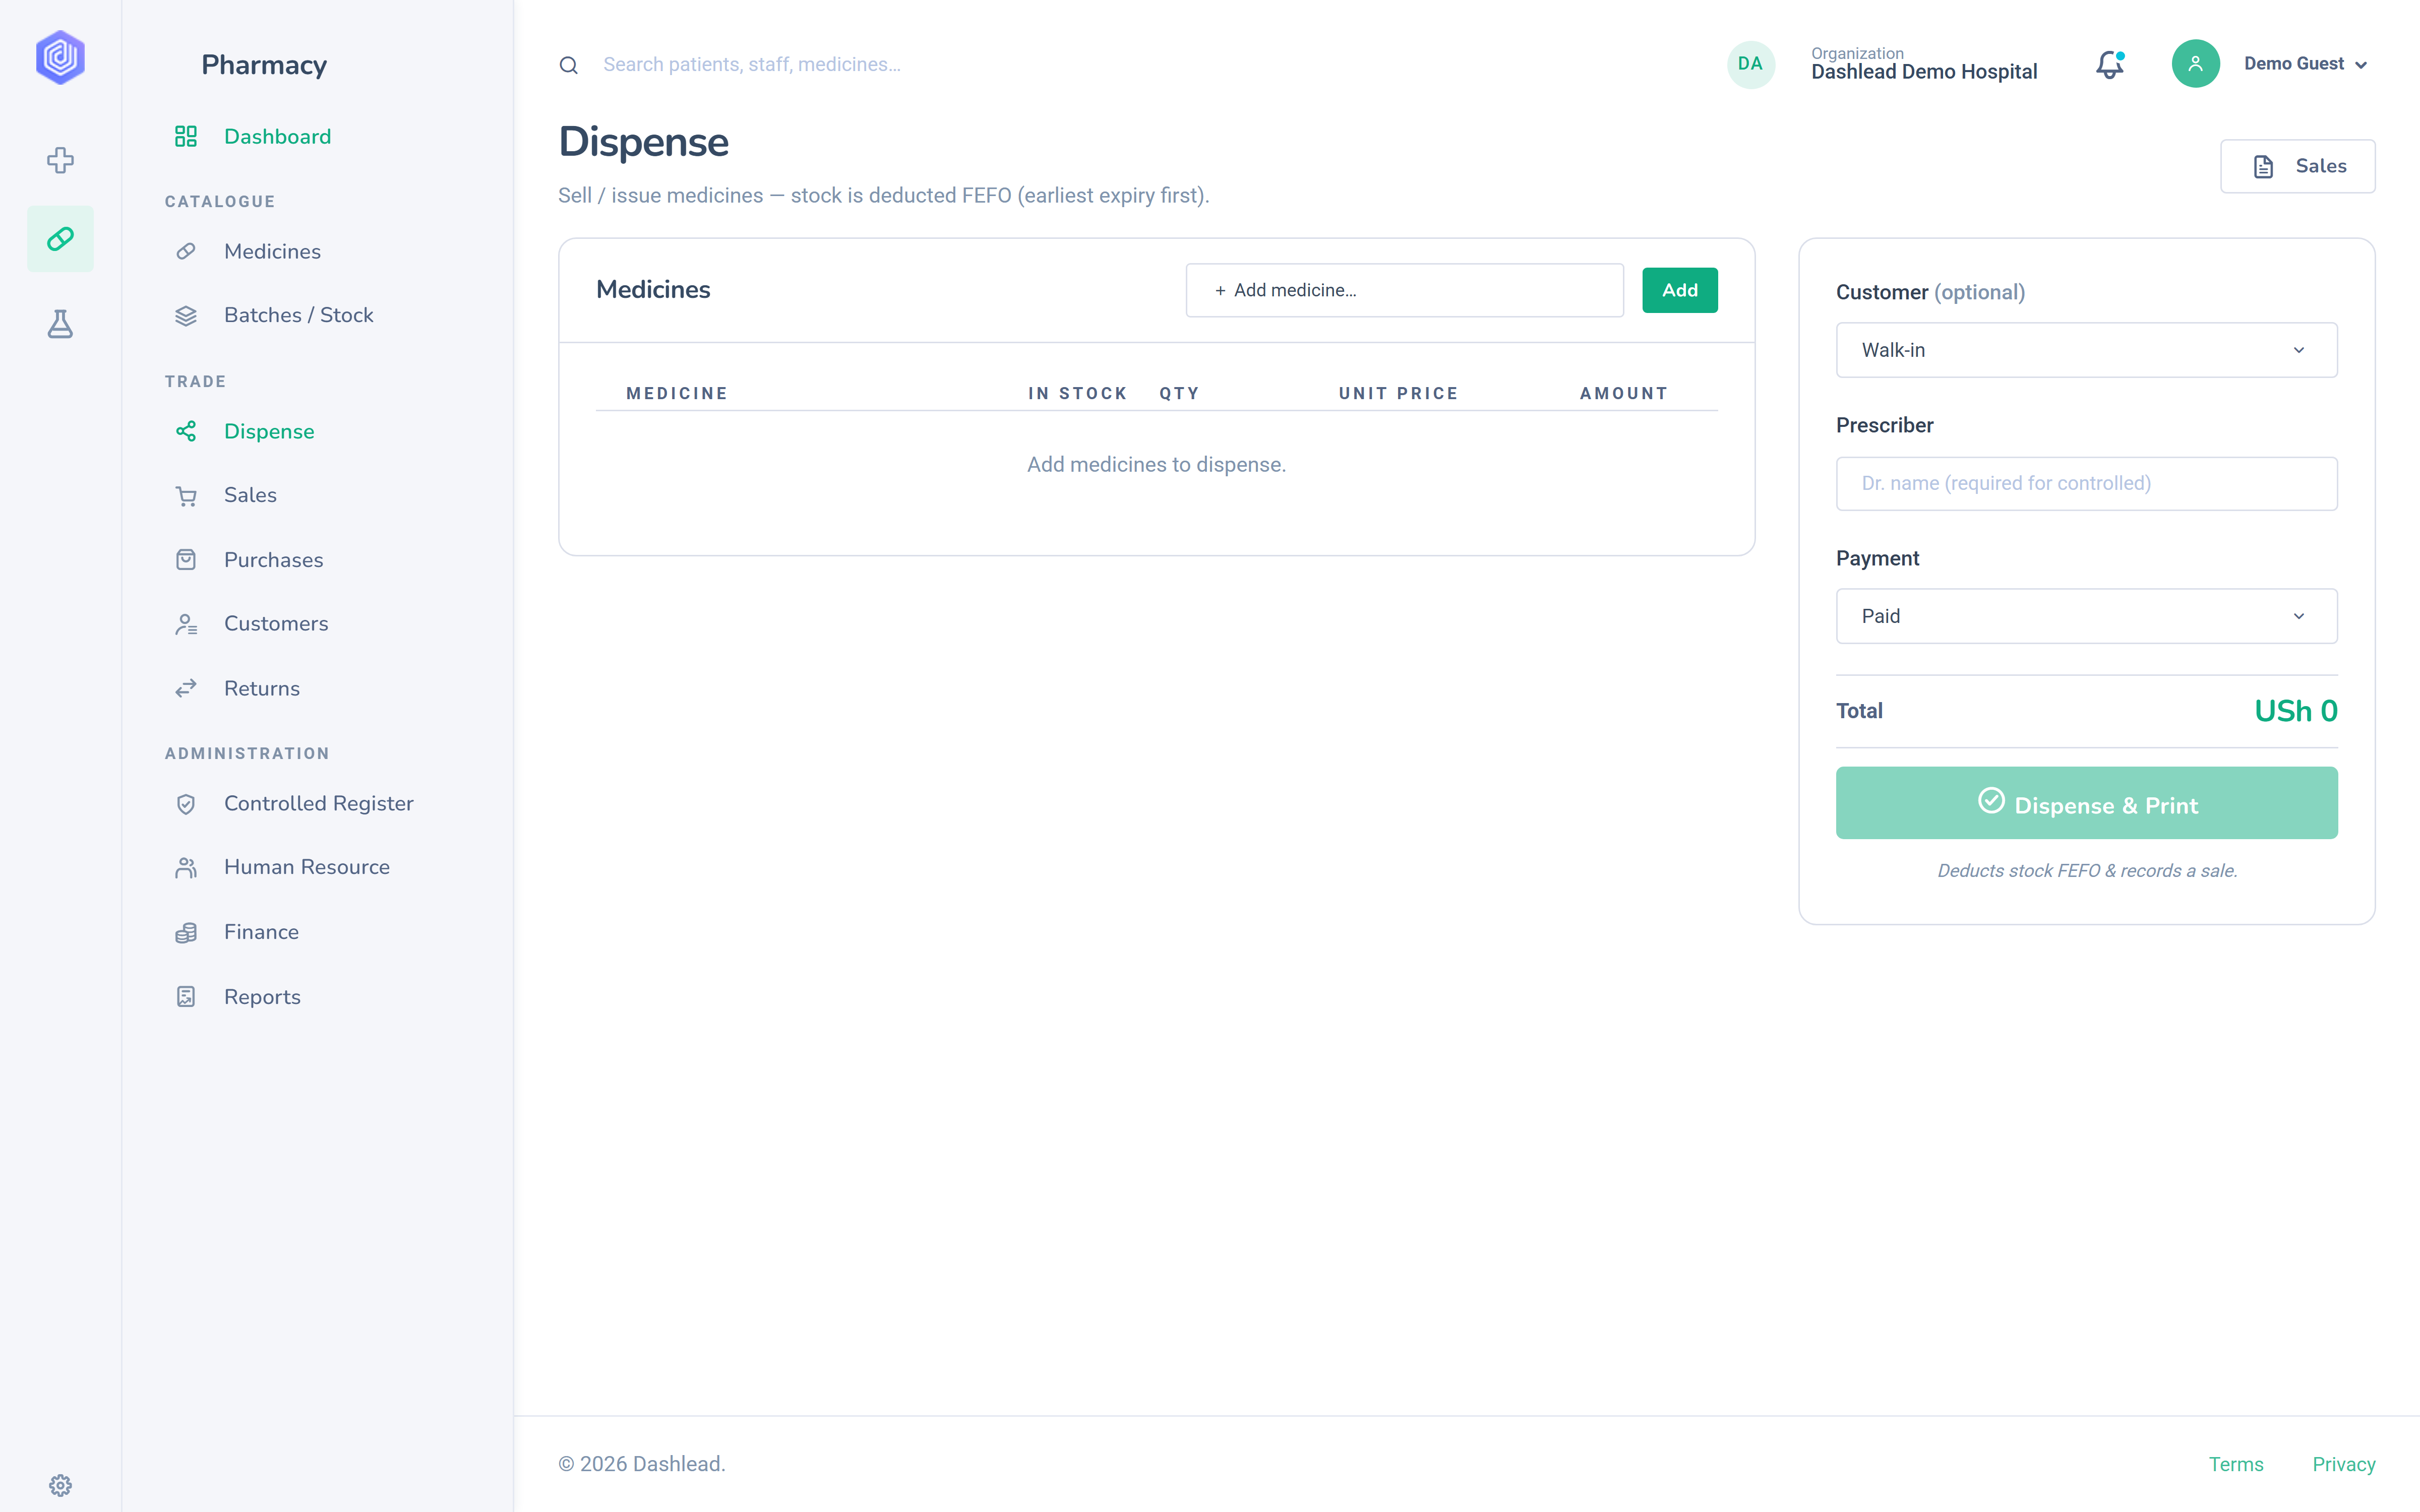Viewport: 2420px width, 1512px height.
Task: Click the Sales cart icon
Action: 186,496
